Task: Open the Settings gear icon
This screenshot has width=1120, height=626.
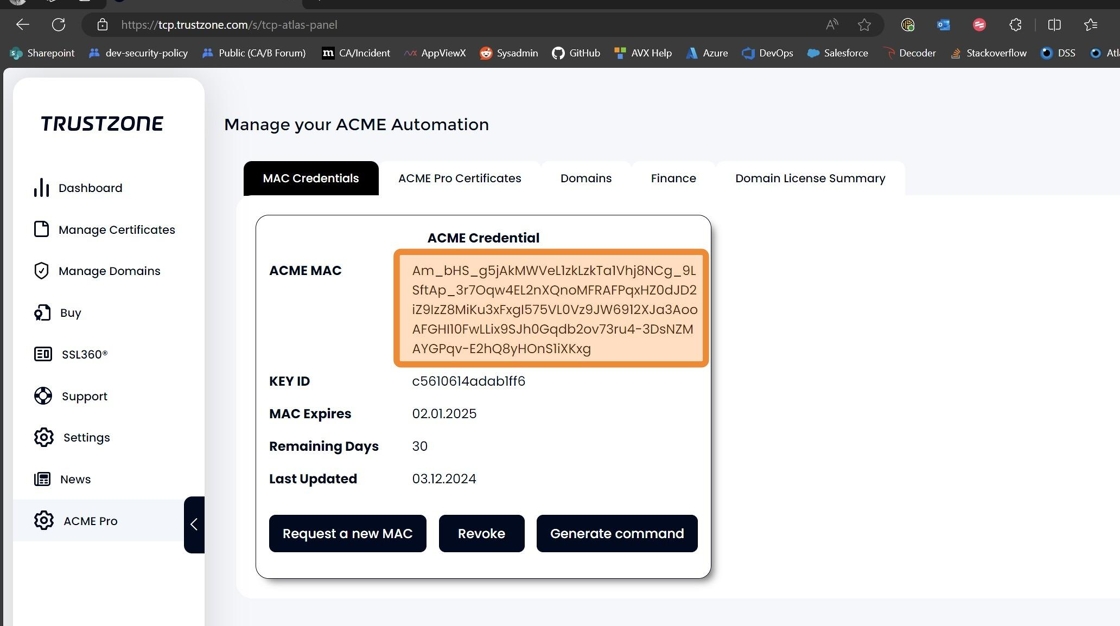Action: click(x=44, y=437)
